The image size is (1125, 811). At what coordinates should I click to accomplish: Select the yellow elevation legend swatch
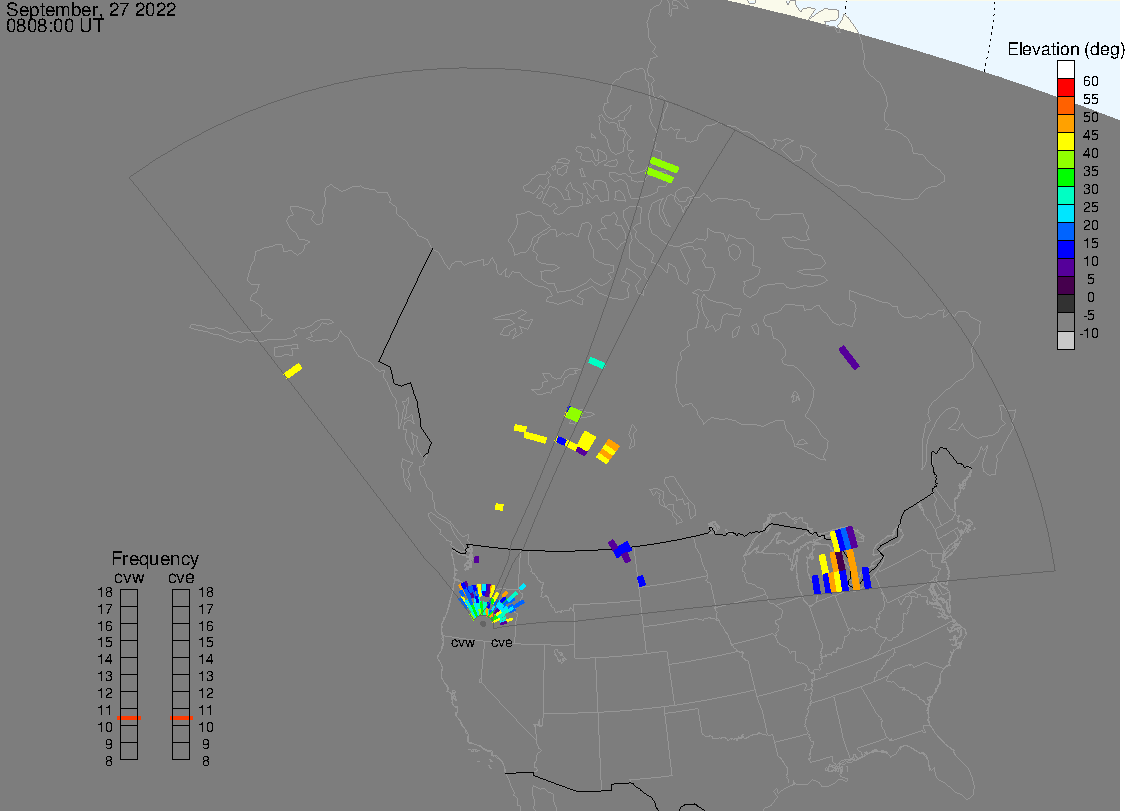1065,141
